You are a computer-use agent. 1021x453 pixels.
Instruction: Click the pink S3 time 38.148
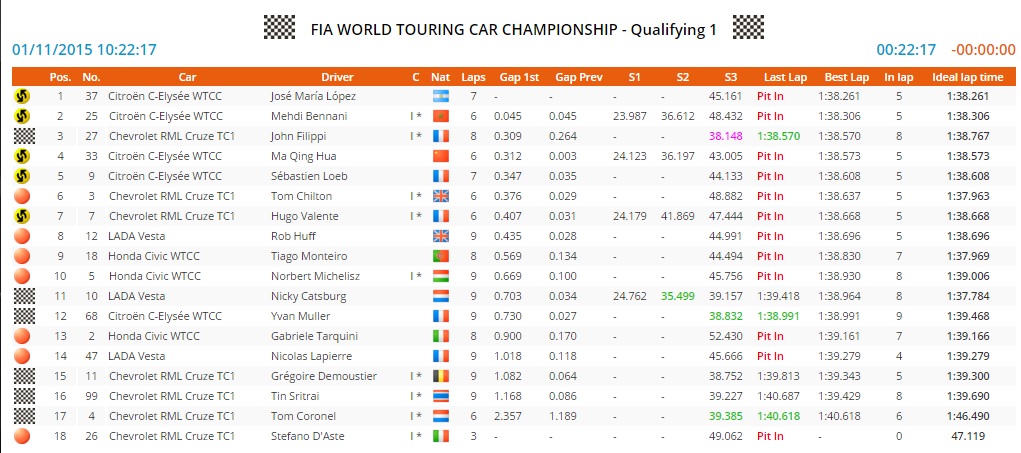tap(724, 136)
